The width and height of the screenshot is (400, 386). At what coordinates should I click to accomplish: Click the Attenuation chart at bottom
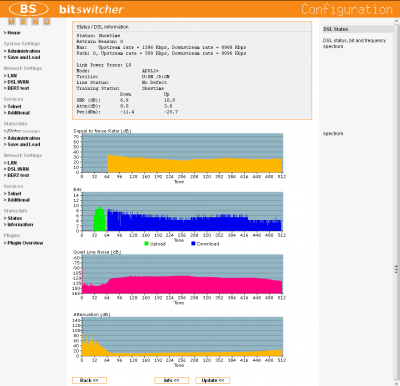pos(182,337)
